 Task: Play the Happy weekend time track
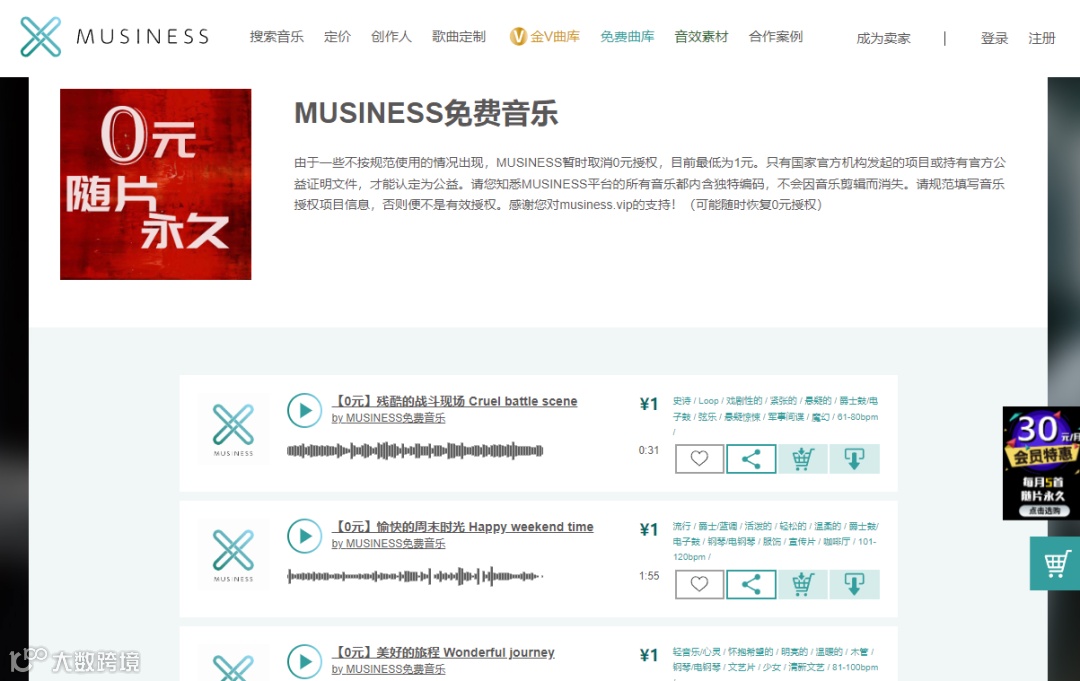pos(304,536)
